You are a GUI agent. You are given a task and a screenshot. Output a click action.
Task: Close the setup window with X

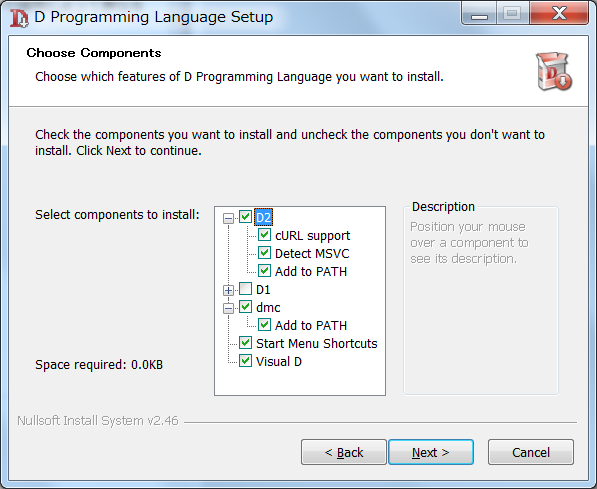tap(559, 13)
